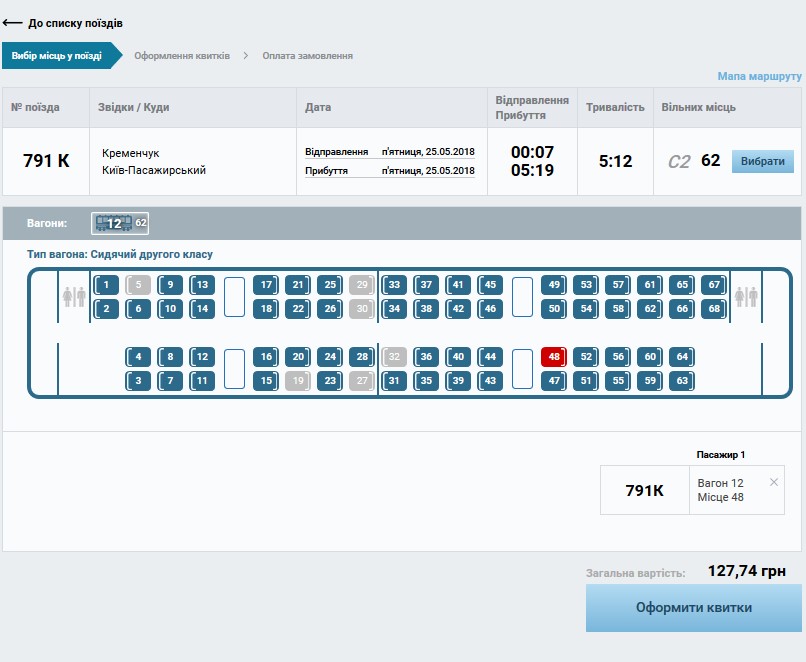Switch to Вибір місць у поїзді step
Viewport: 806px width, 662px height.
click(57, 56)
